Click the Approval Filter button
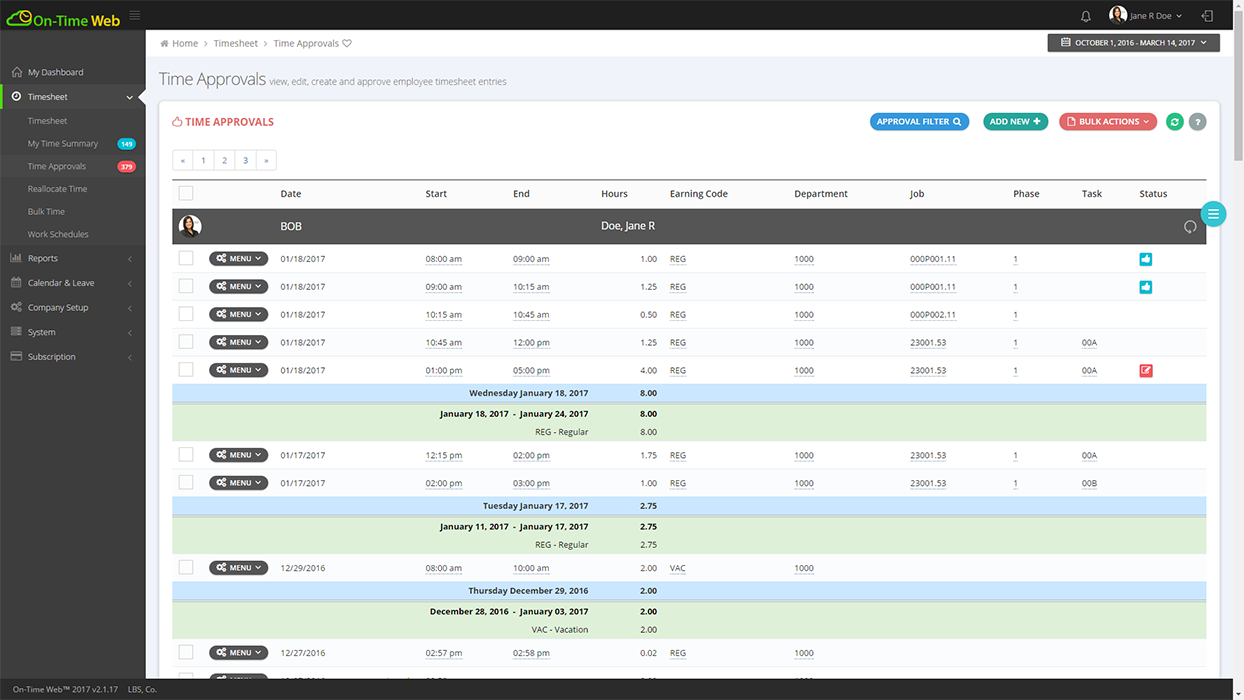 (x=919, y=121)
